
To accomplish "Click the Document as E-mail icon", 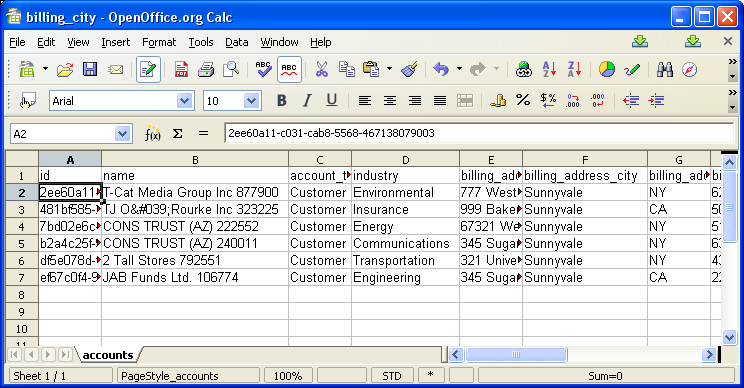I will [x=115, y=70].
